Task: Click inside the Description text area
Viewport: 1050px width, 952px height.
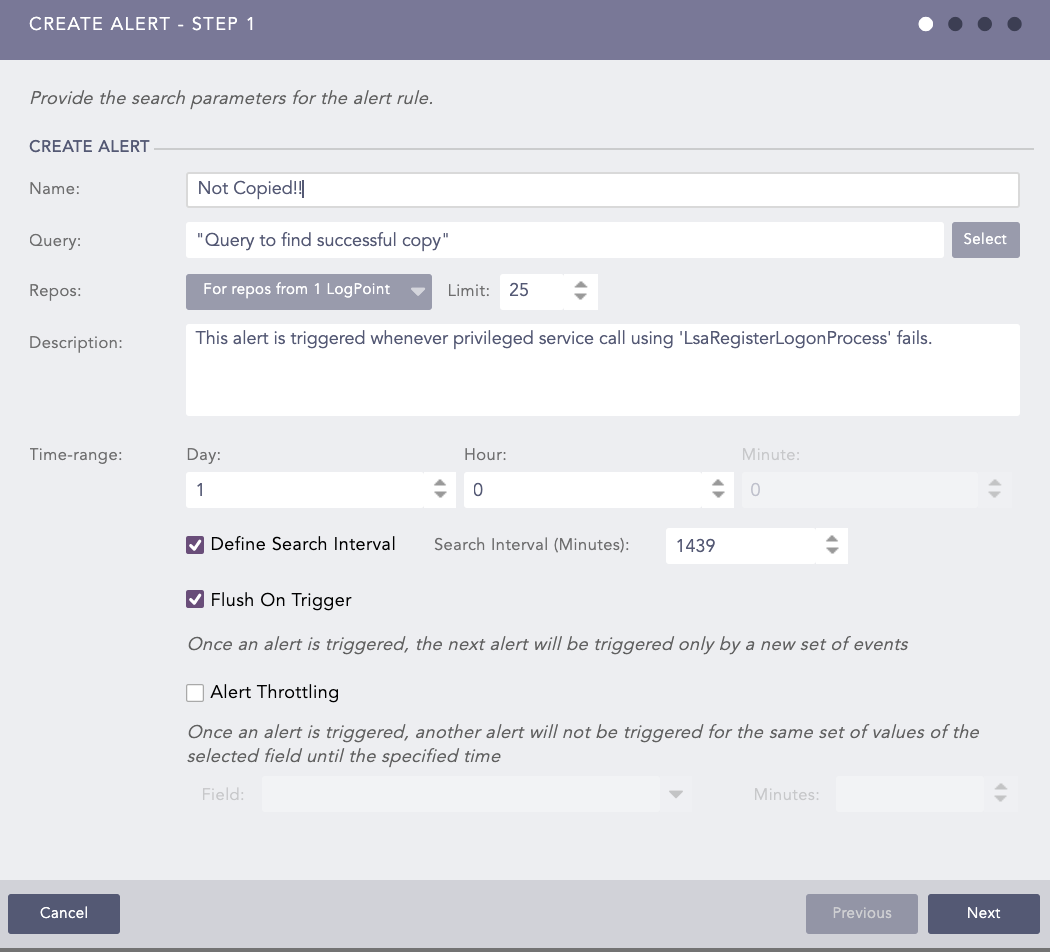Action: pos(602,370)
